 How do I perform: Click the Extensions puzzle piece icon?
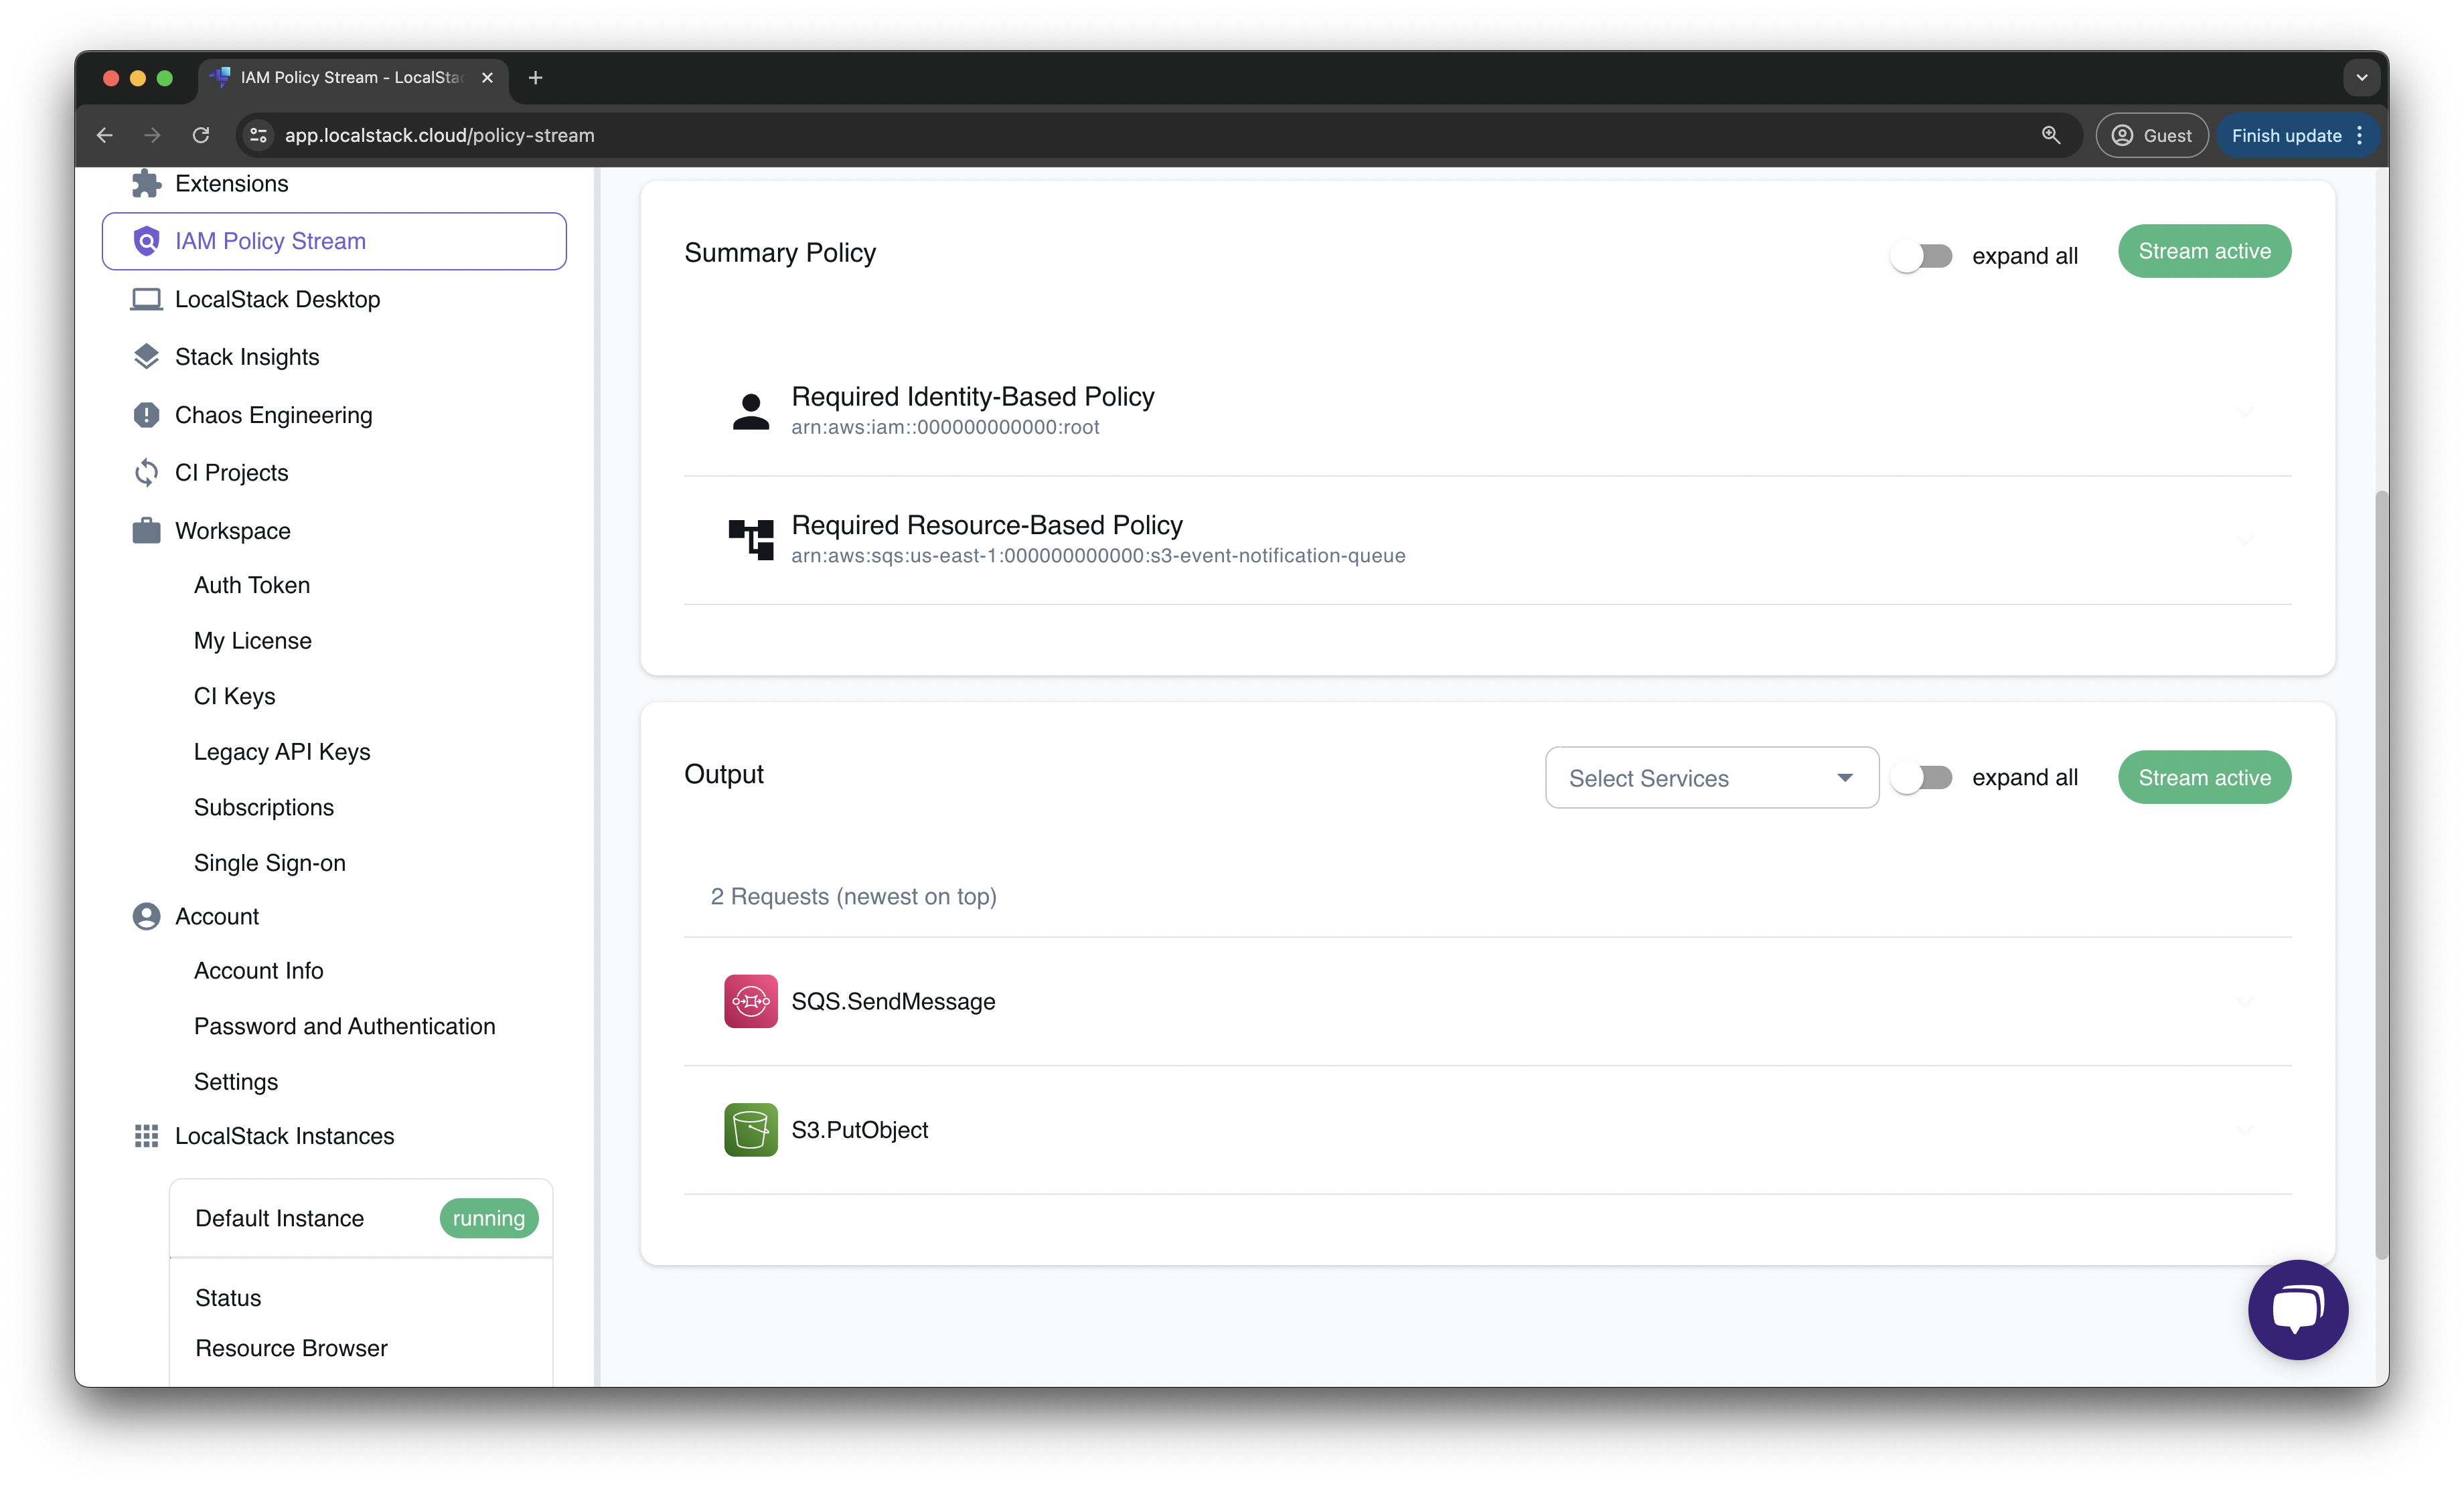pyautogui.click(x=145, y=183)
